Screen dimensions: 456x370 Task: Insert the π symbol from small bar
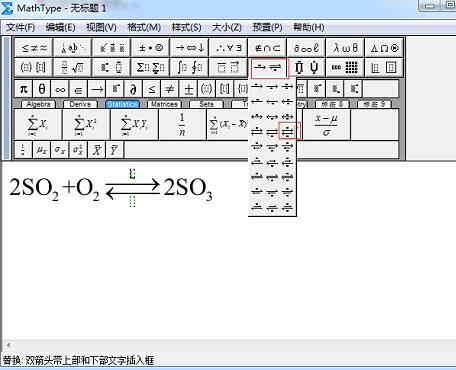pyautogui.click(x=24, y=89)
